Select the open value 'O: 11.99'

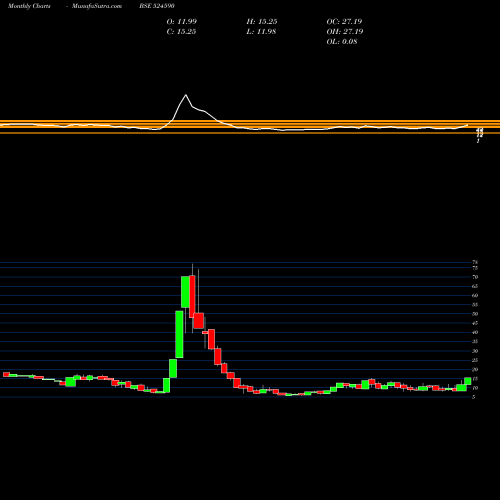(182, 21)
